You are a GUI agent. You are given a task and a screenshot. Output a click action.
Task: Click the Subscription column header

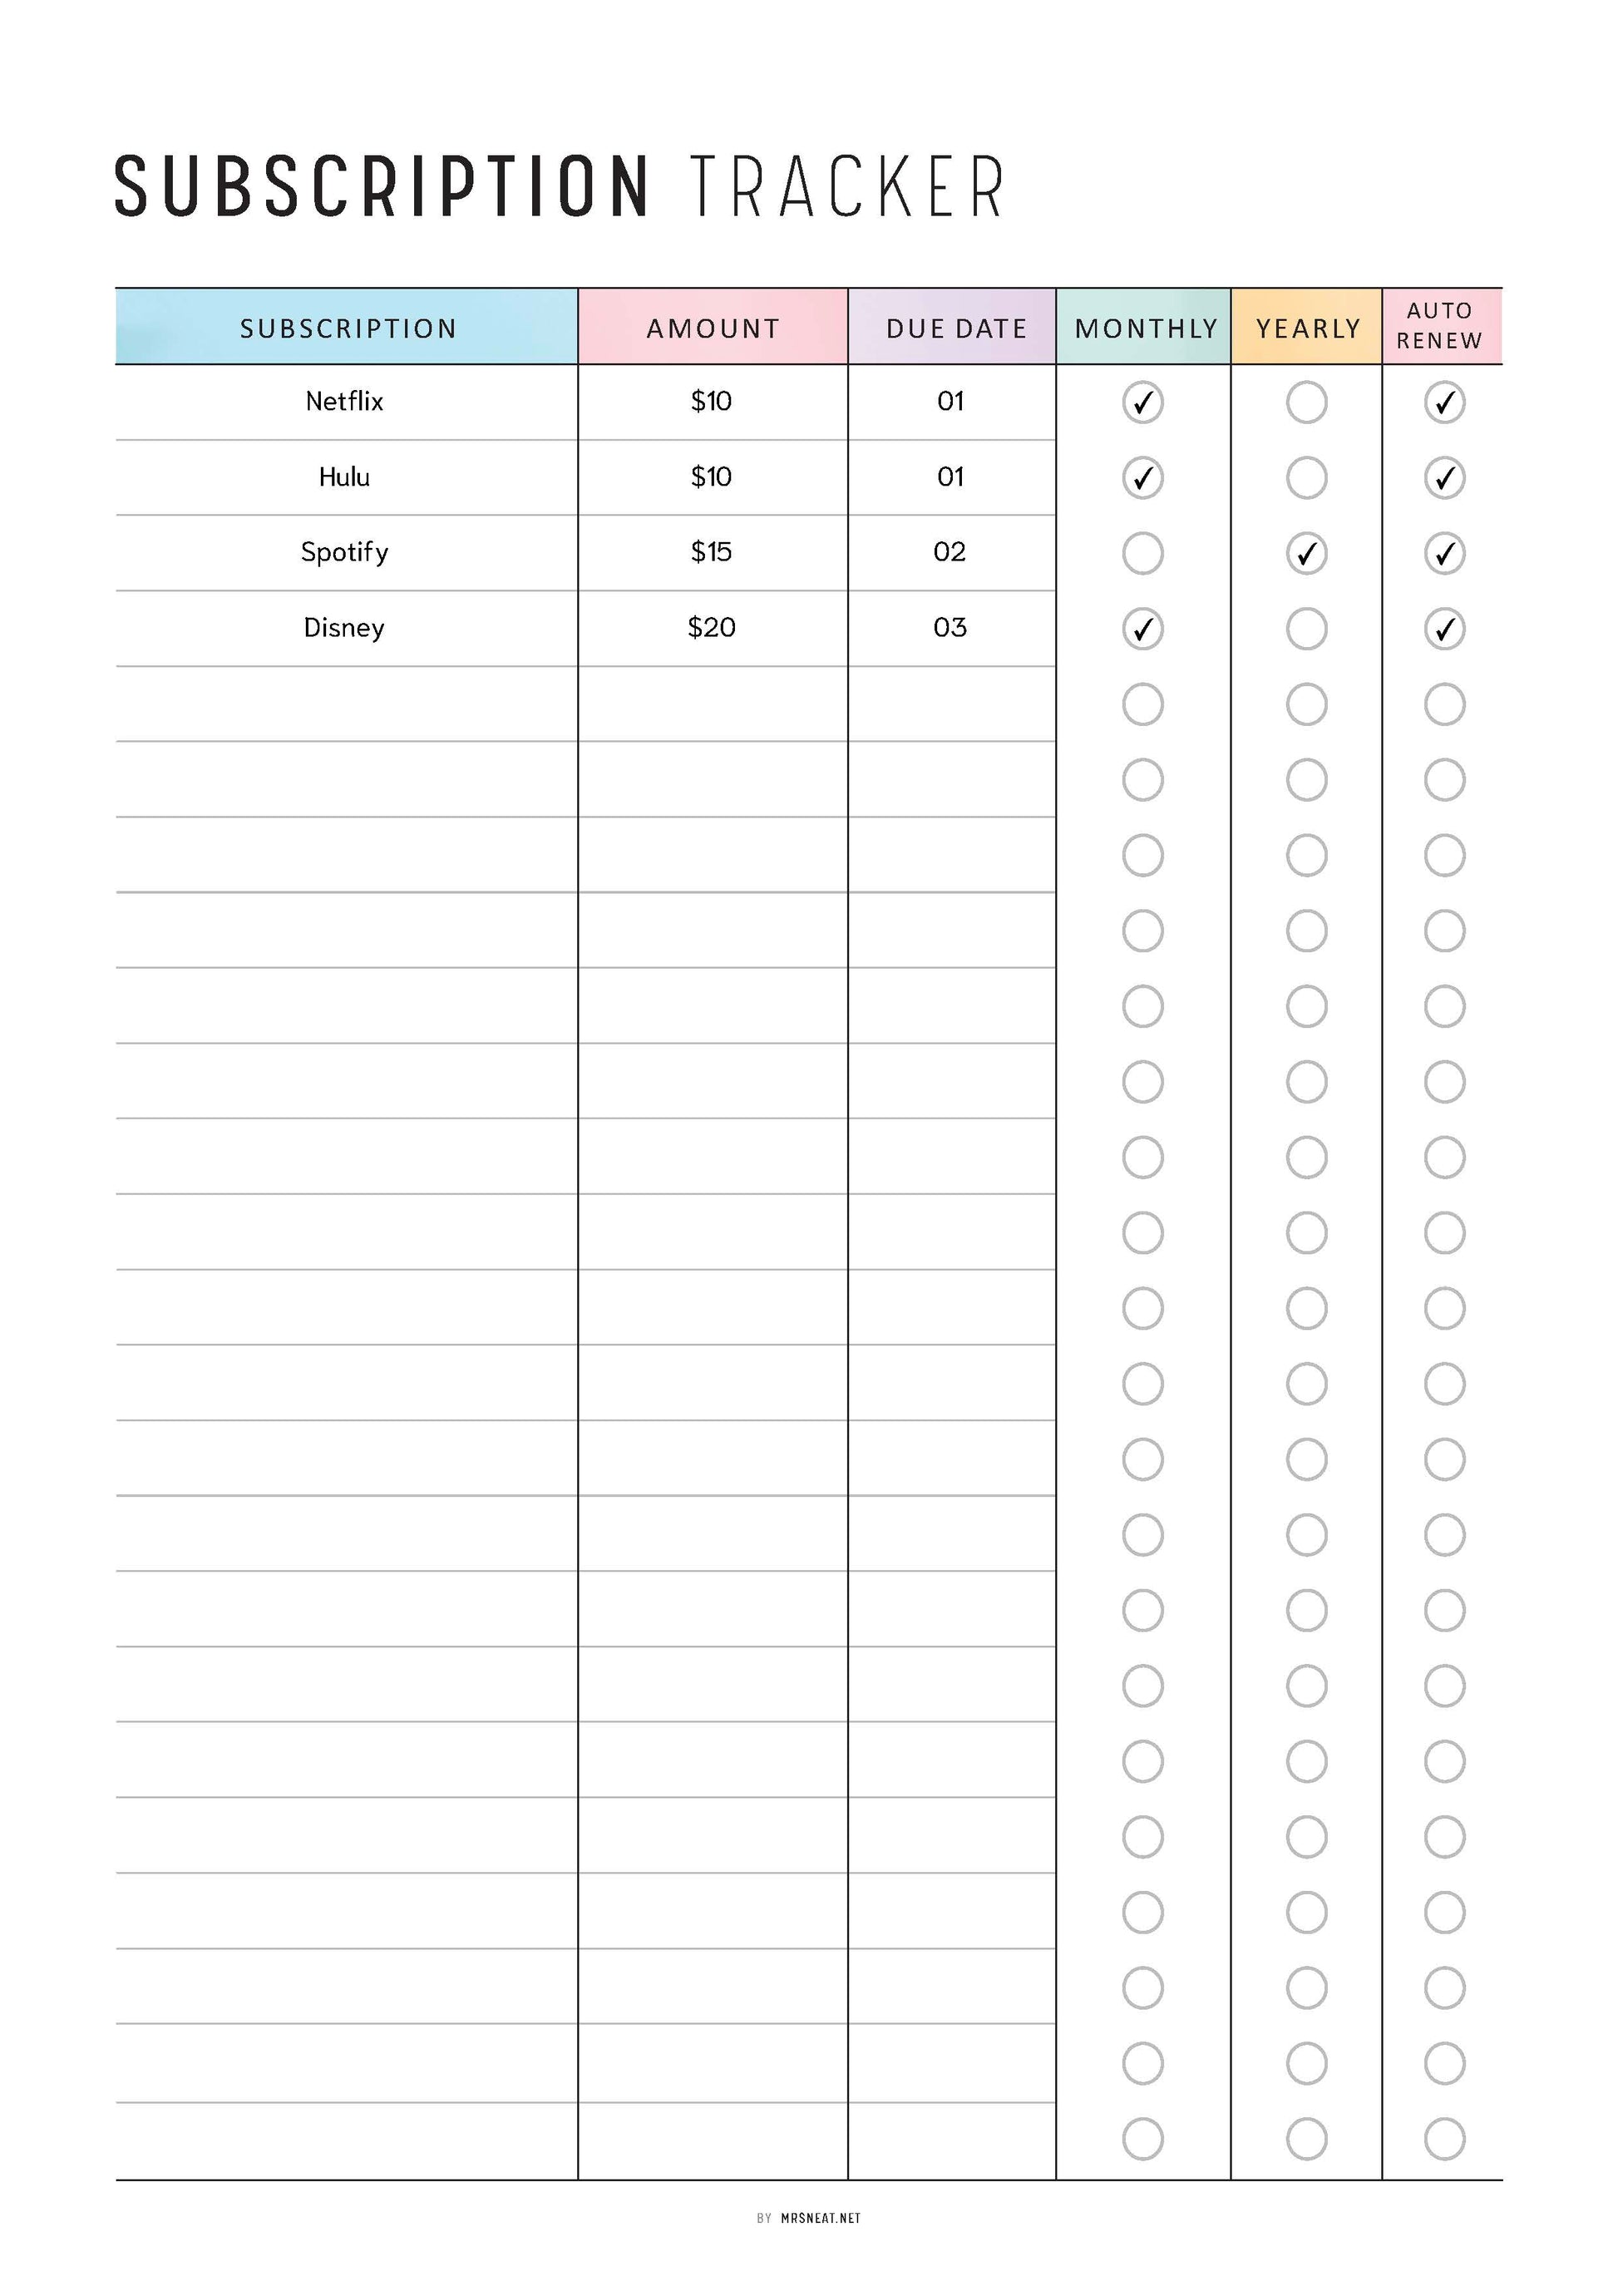[347, 328]
